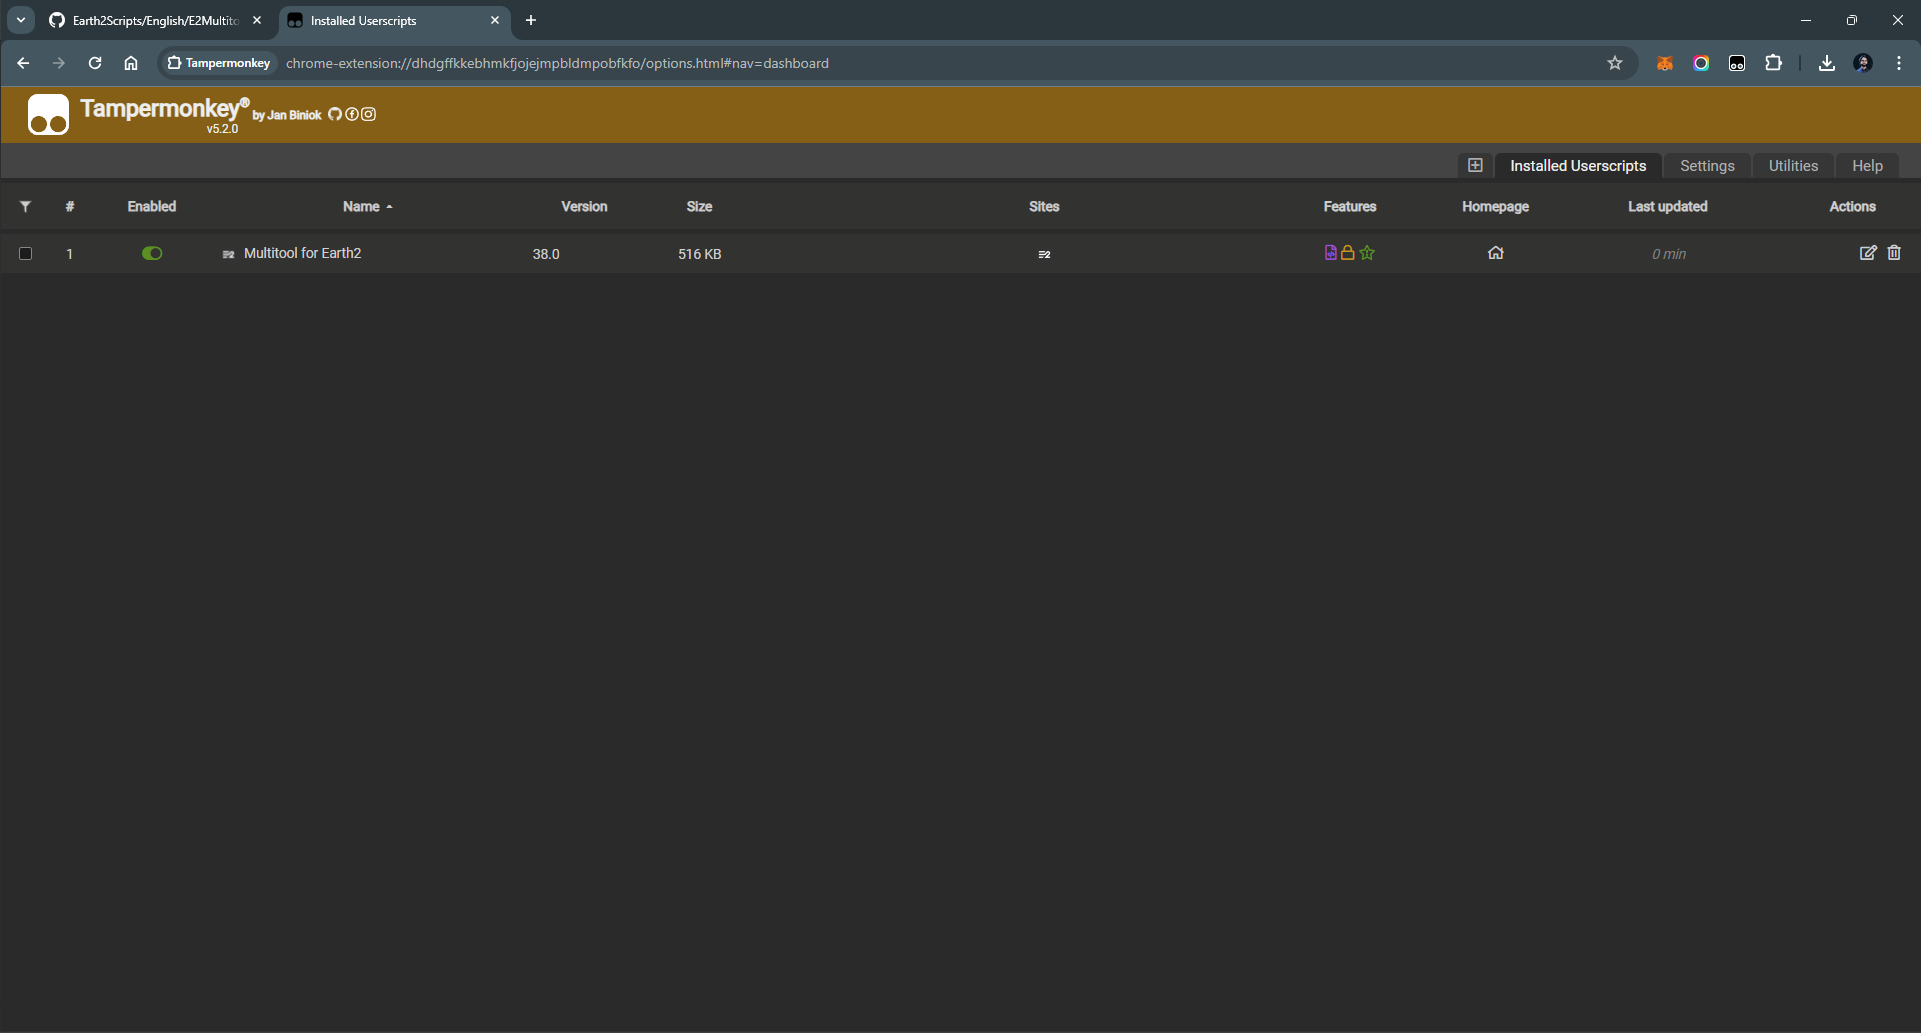Open Tampermonkey Instagram icon in header
1921x1033 pixels.
click(x=369, y=114)
